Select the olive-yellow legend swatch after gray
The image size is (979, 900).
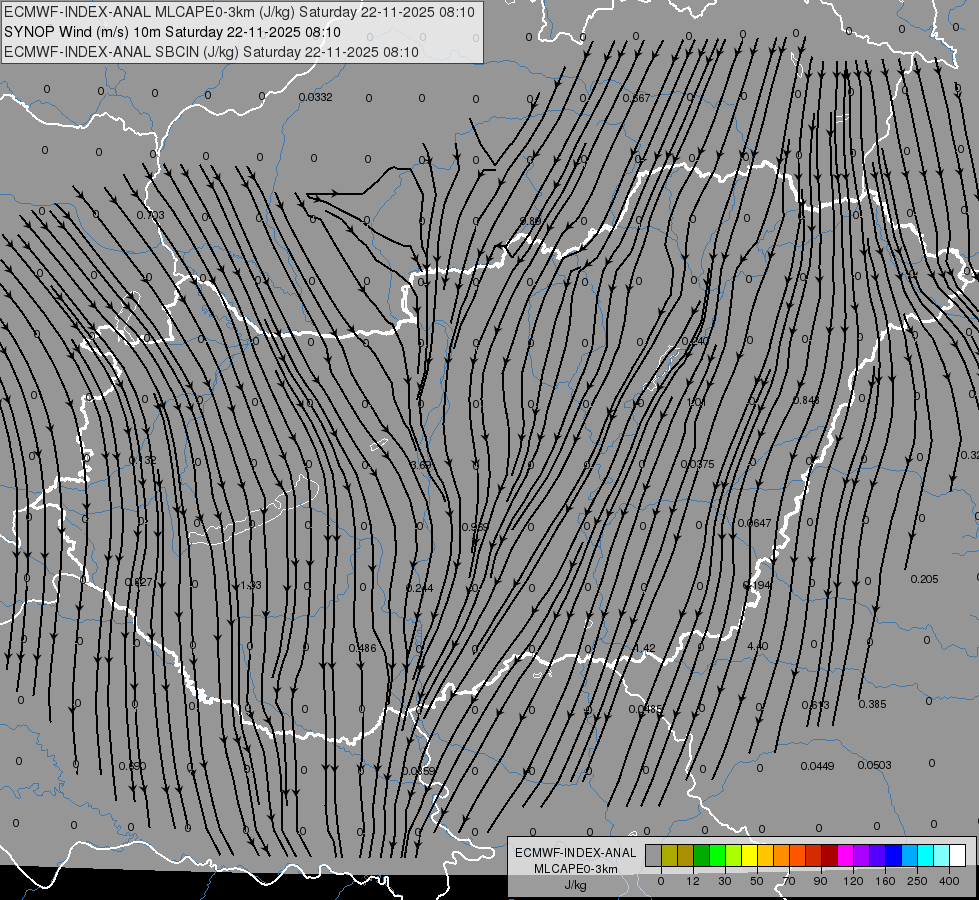669,855
